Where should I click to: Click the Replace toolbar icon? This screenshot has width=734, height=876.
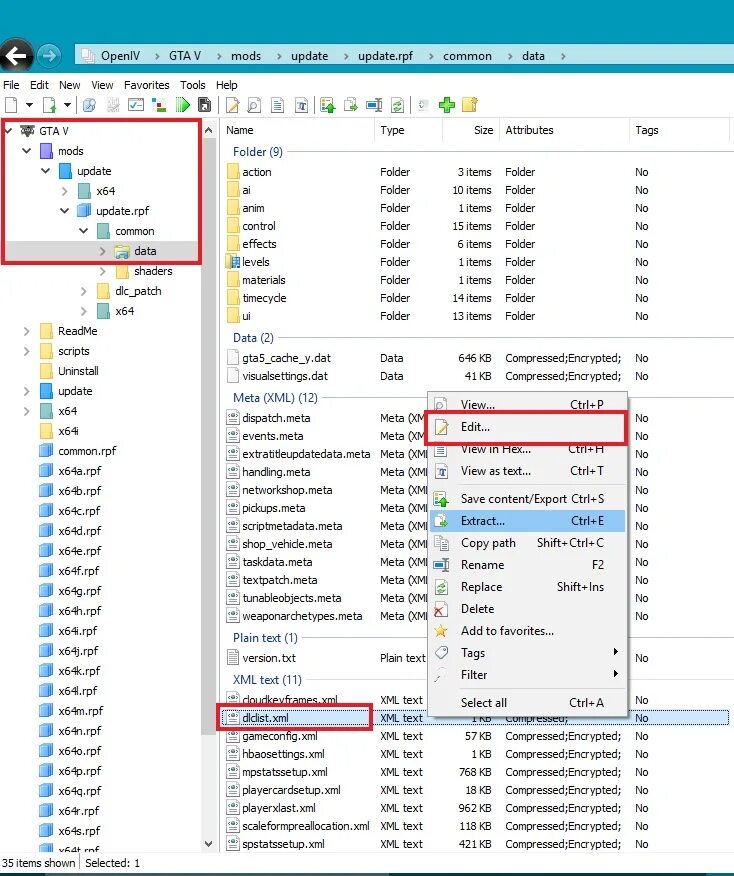[398, 105]
